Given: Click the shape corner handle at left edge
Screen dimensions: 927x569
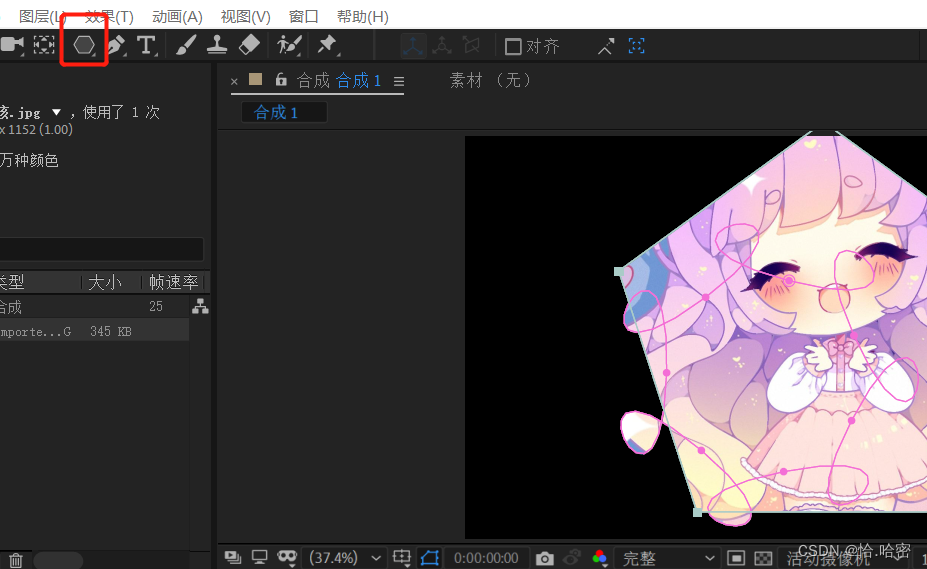Looking at the screenshot, I should [618, 272].
